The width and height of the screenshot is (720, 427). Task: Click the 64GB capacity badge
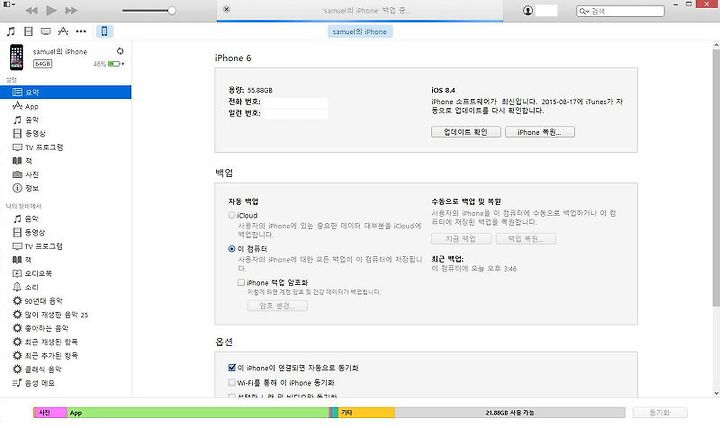pyautogui.click(x=43, y=64)
